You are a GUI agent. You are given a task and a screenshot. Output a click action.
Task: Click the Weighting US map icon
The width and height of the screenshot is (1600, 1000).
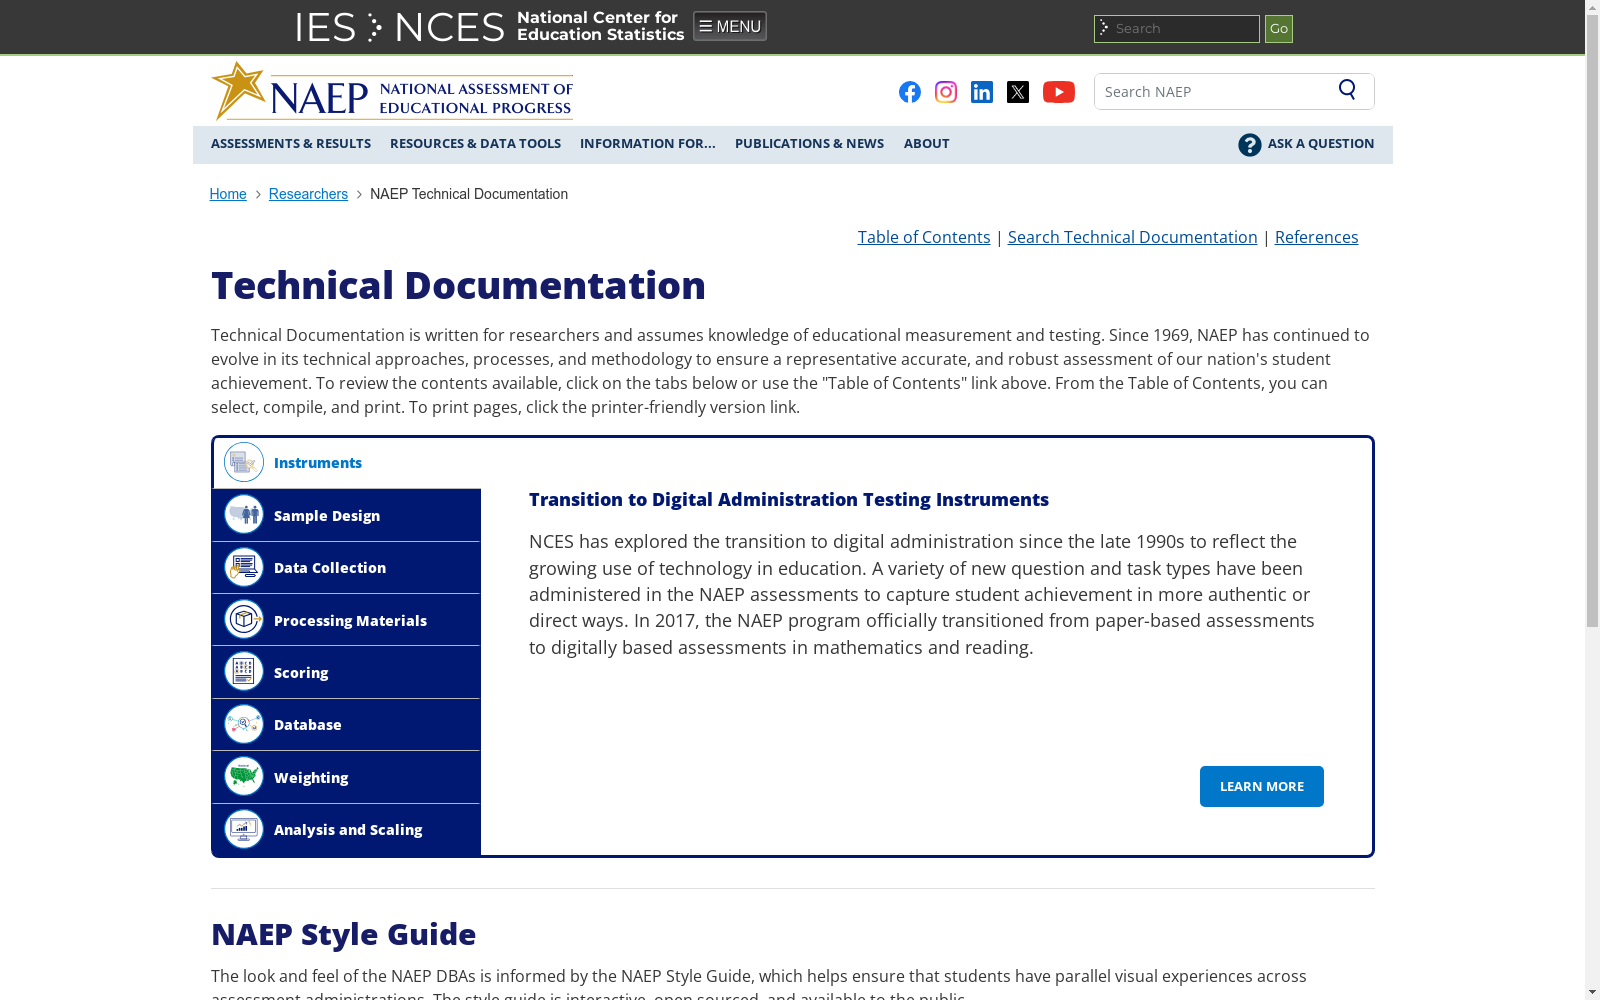[x=244, y=777]
